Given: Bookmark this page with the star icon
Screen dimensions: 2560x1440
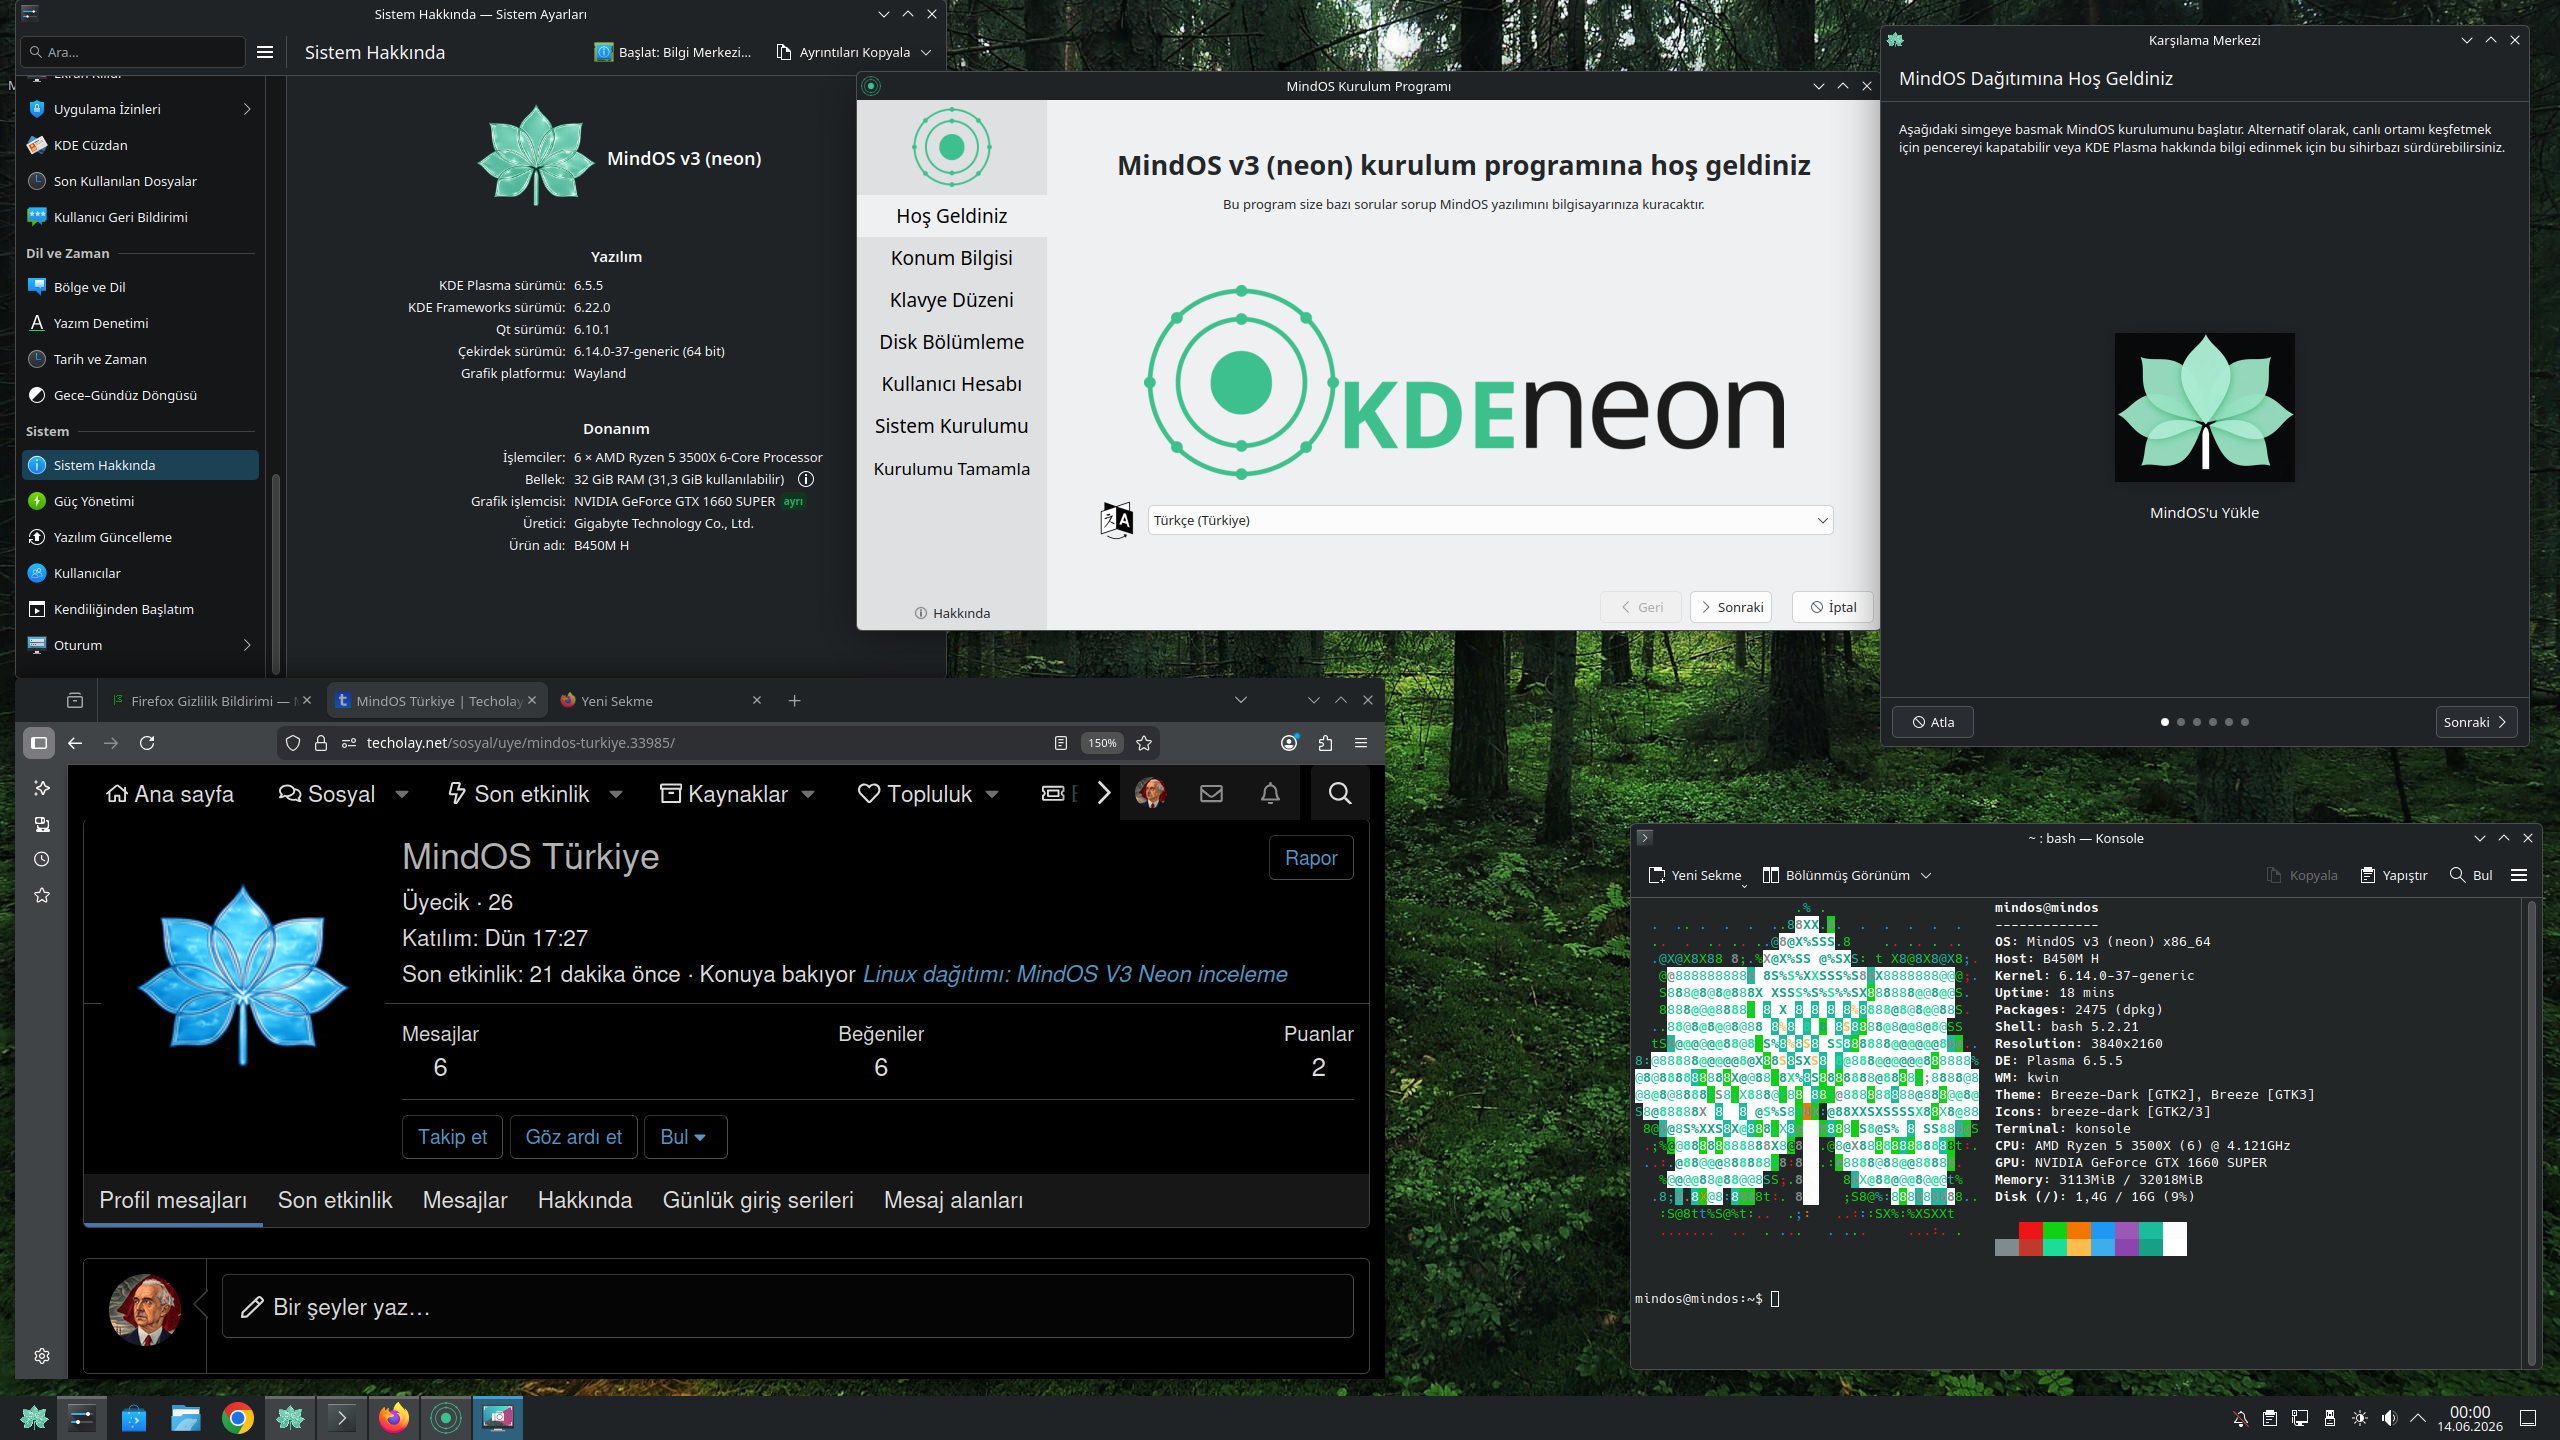Looking at the screenshot, I should point(1145,743).
